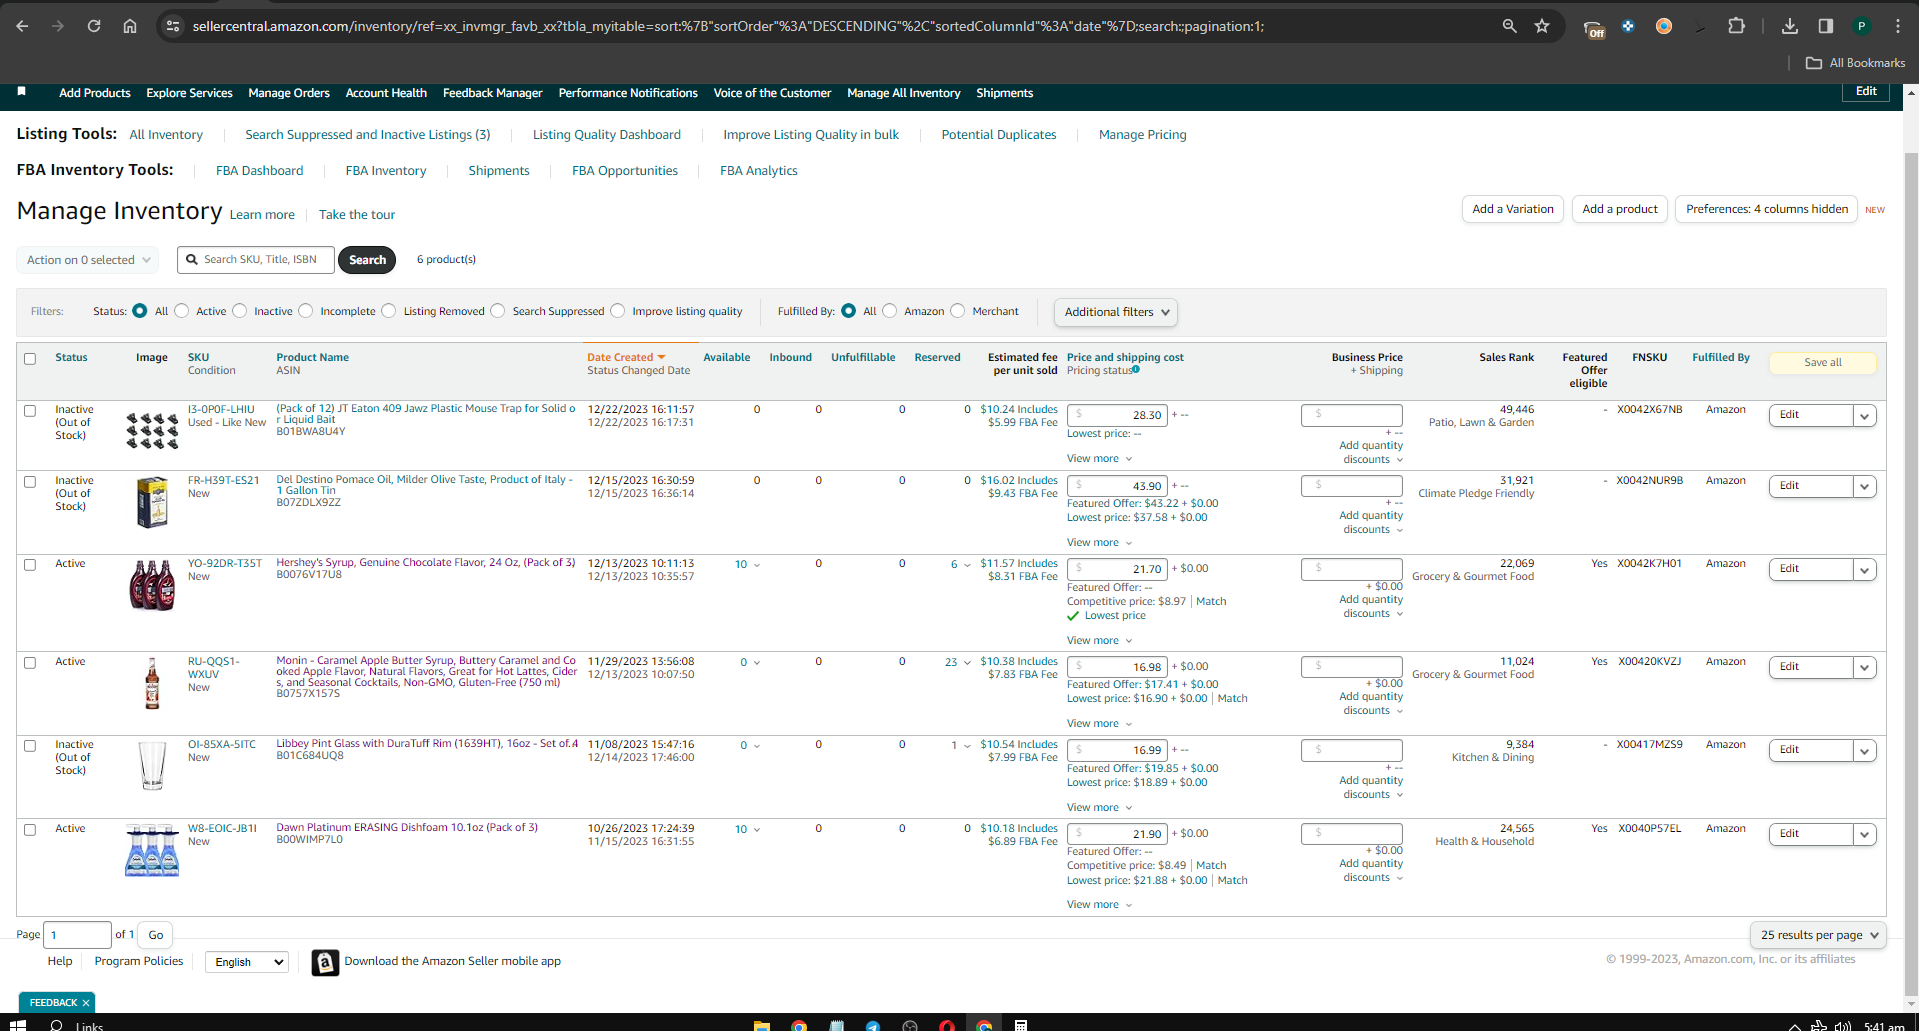Click the taskbar search icon

pyautogui.click(x=57, y=1025)
